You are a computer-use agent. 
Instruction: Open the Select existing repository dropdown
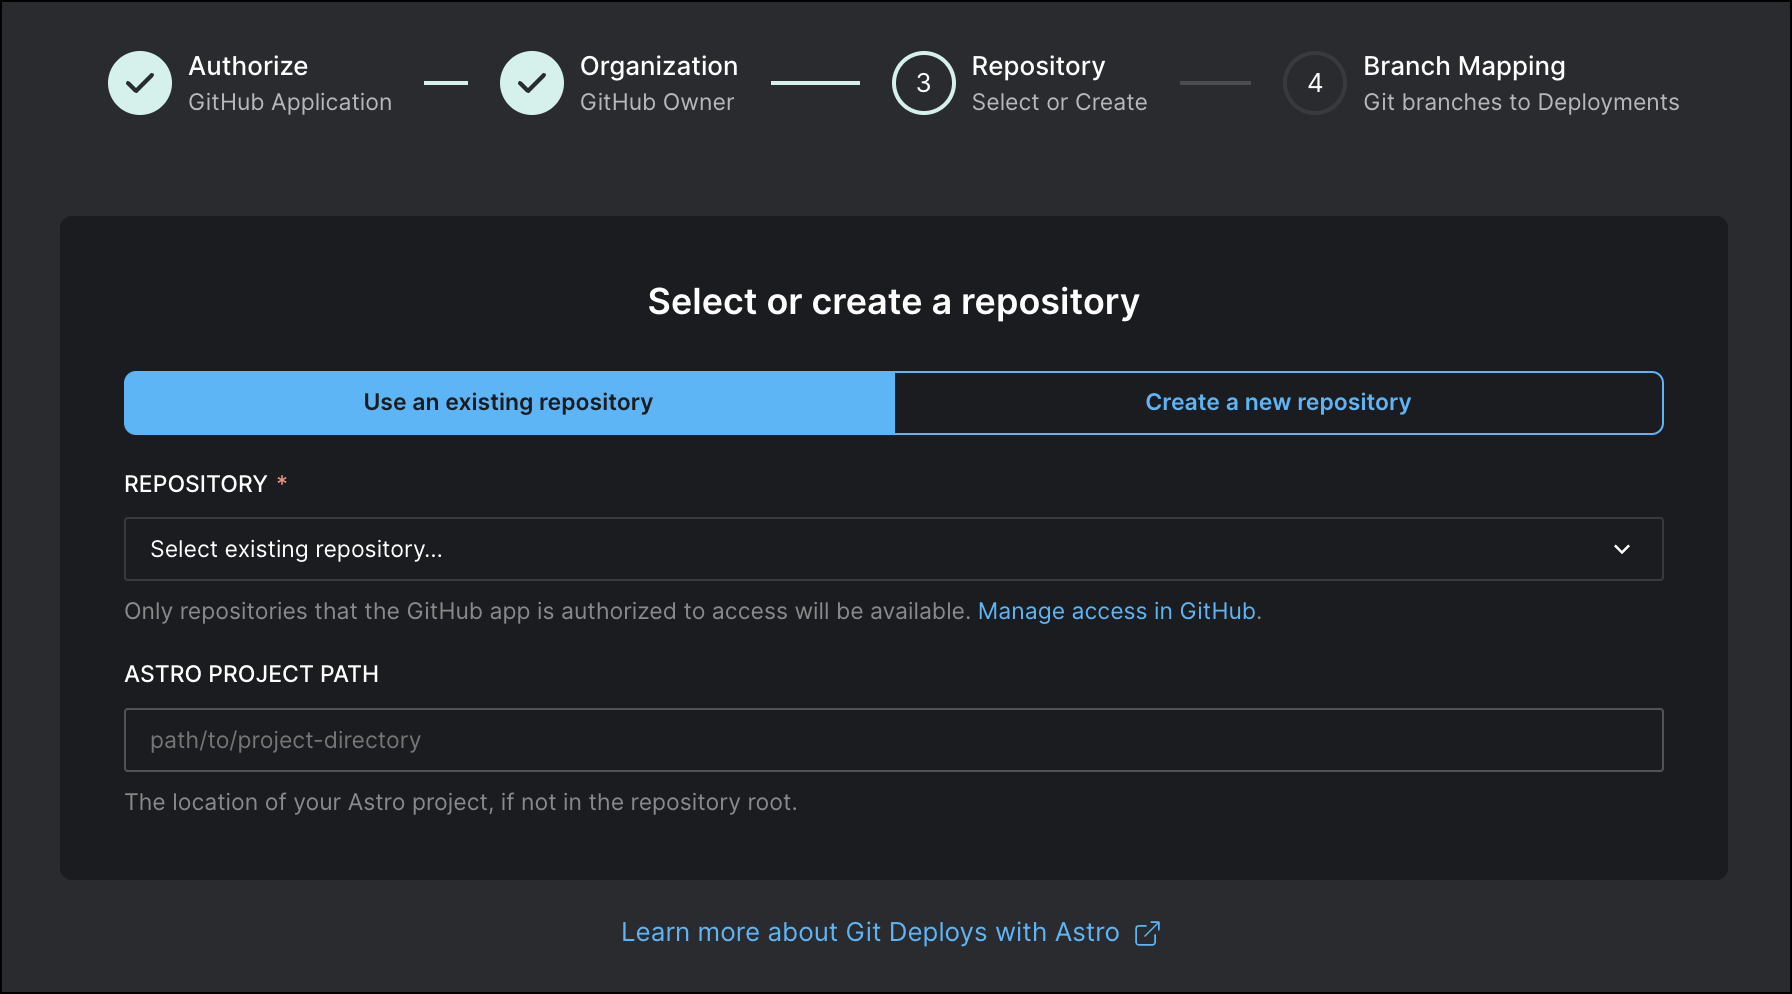[x=893, y=549]
